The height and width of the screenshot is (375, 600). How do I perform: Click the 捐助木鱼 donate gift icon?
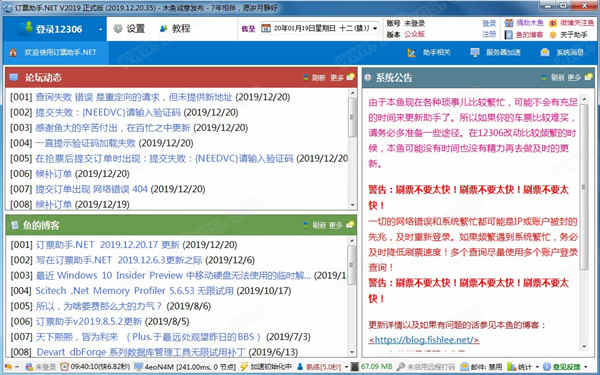tap(509, 23)
